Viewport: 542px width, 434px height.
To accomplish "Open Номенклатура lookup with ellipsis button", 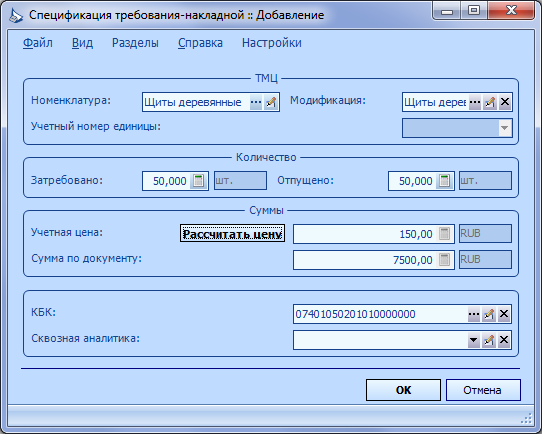I will click(256, 102).
